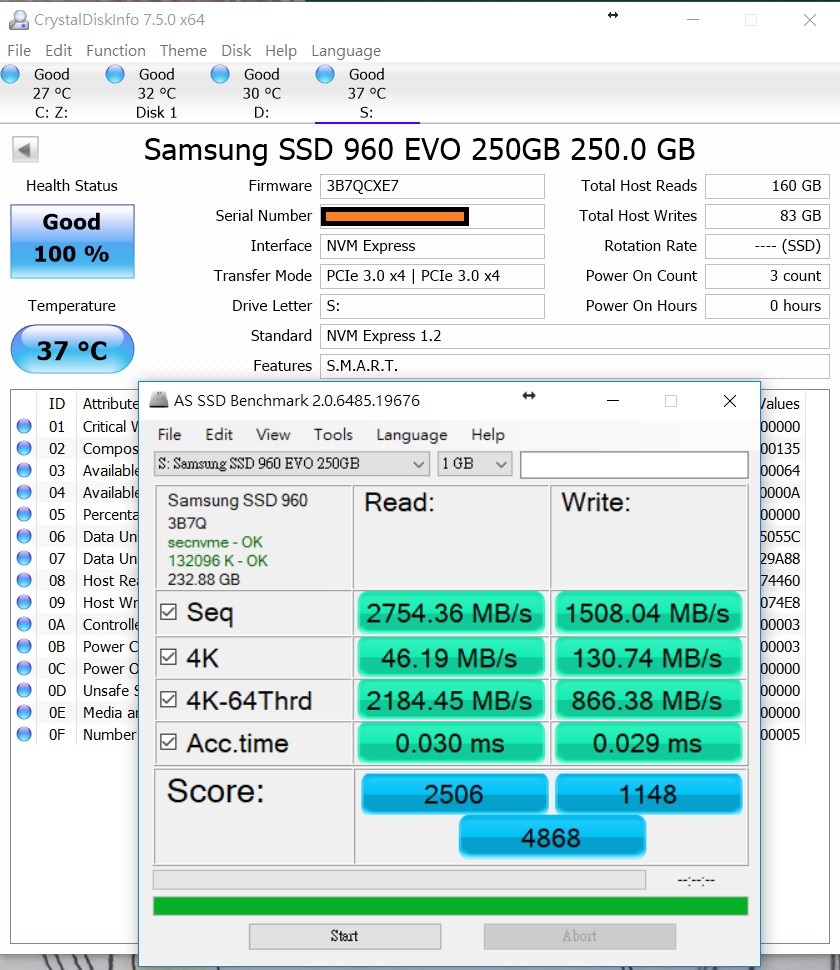The height and width of the screenshot is (970, 840).
Task: Click status orb for attribute 03 row
Action: coord(24,470)
